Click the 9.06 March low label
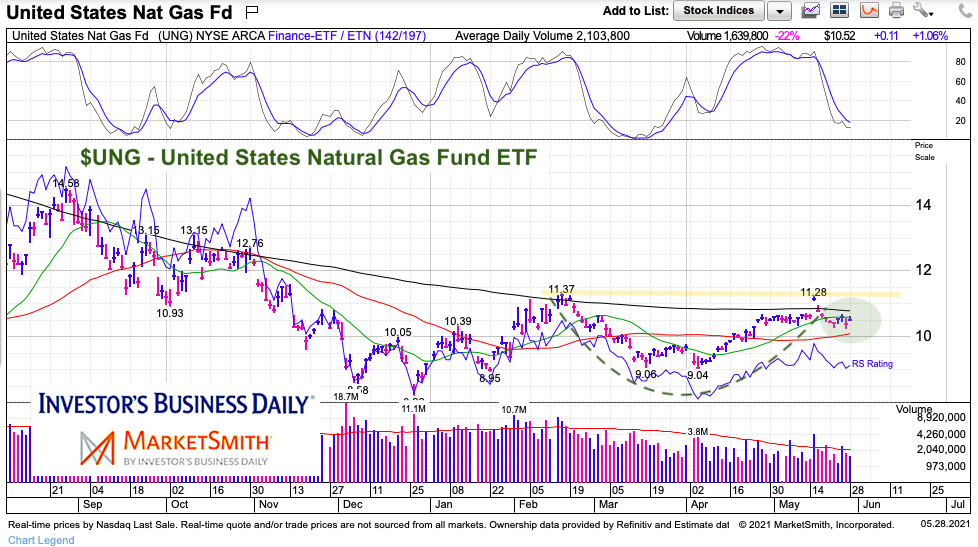Viewport: 978px width, 547px height. point(646,374)
